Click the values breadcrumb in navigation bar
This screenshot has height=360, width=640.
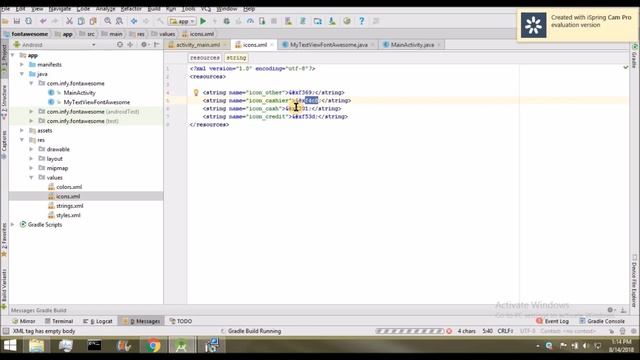point(163,34)
